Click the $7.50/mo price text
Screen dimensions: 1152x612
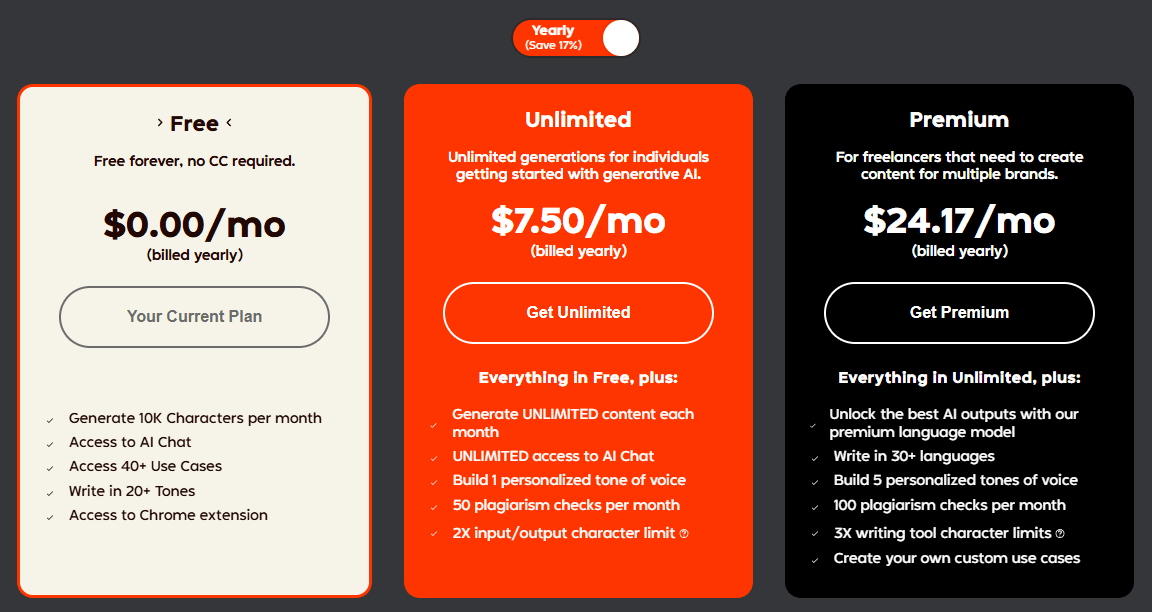pos(578,220)
